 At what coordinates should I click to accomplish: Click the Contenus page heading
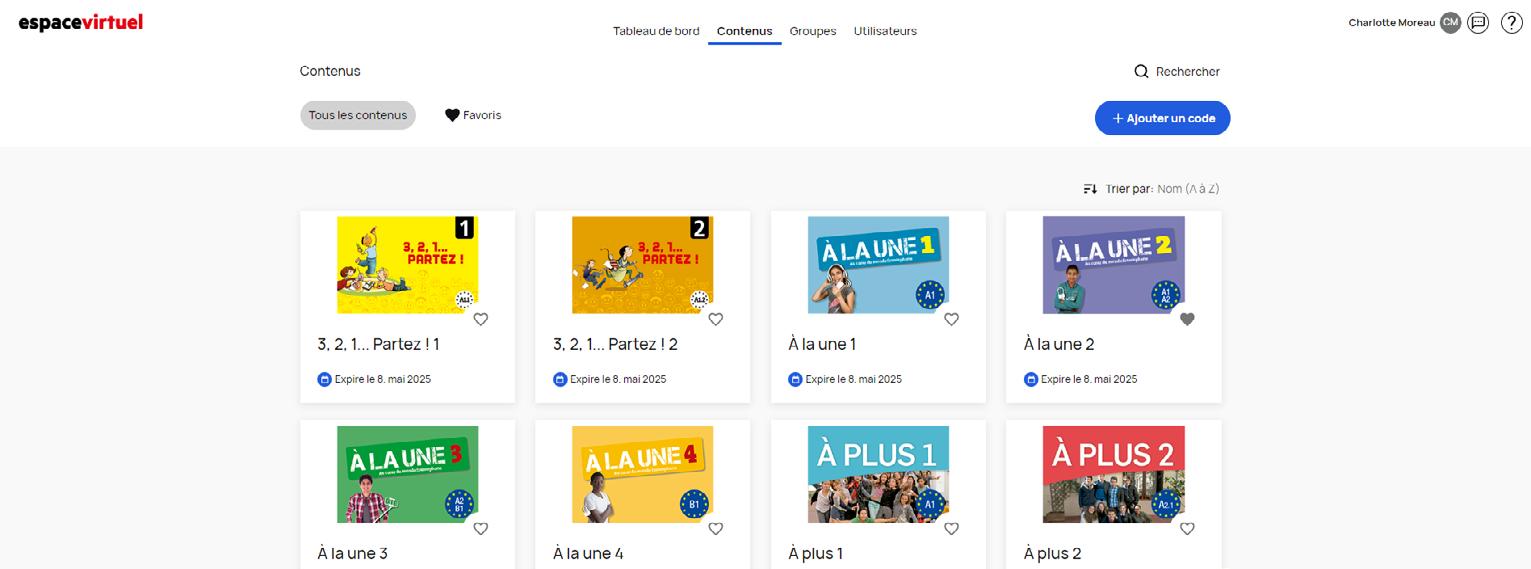coord(330,71)
